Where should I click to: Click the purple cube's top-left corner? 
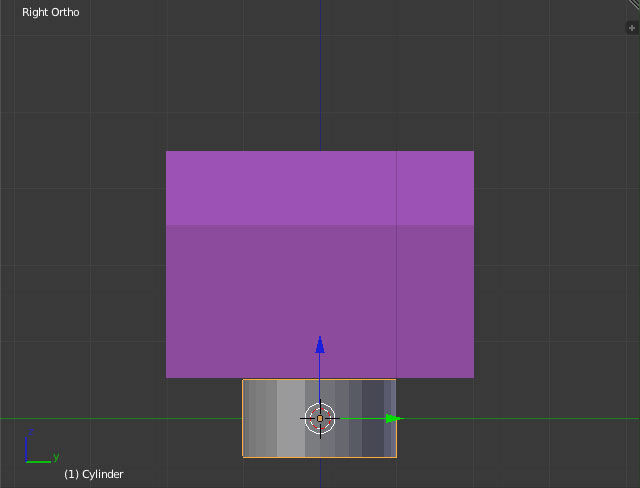pos(167,152)
